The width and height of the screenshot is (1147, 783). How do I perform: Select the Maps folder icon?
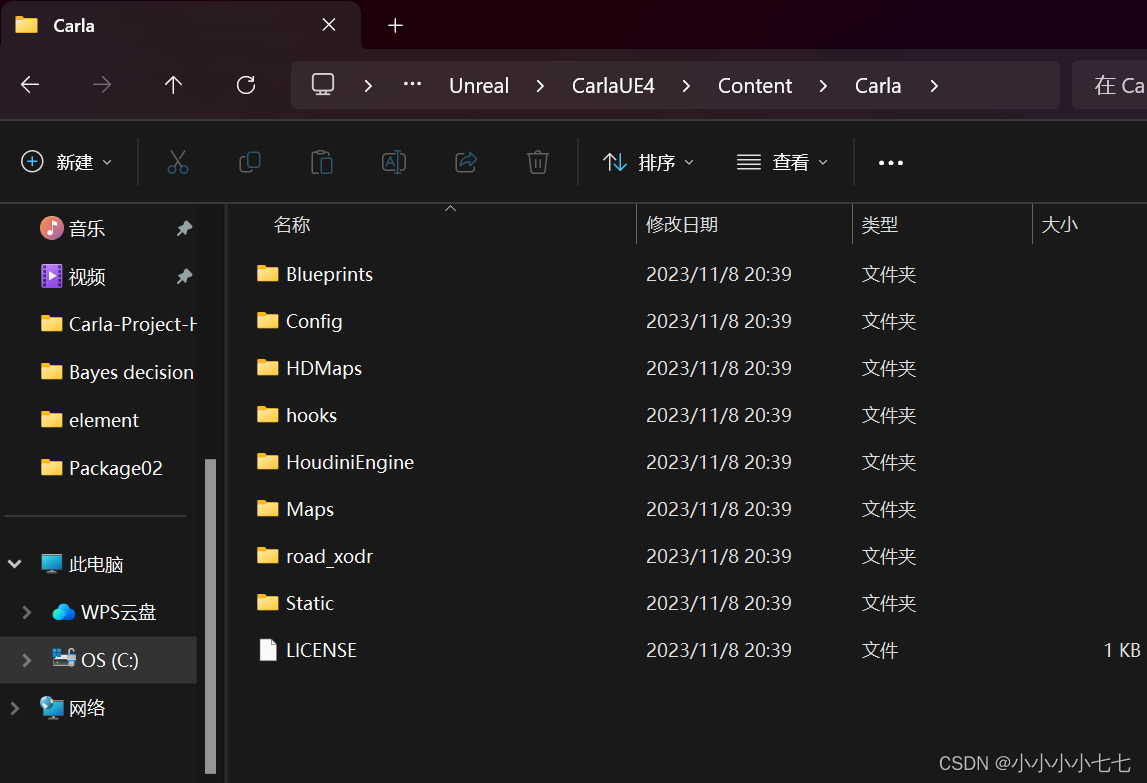(x=268, y=509)
